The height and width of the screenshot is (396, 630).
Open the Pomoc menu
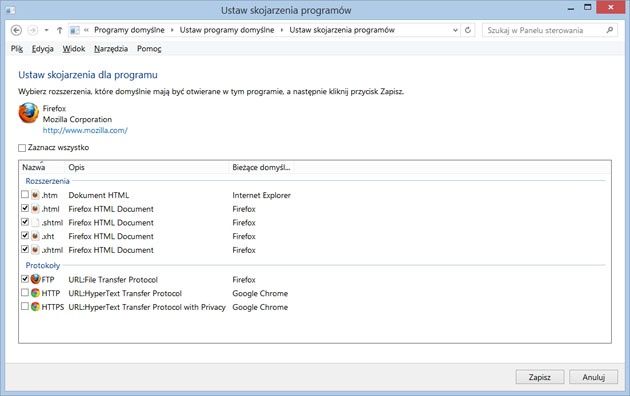click(149, 49)
